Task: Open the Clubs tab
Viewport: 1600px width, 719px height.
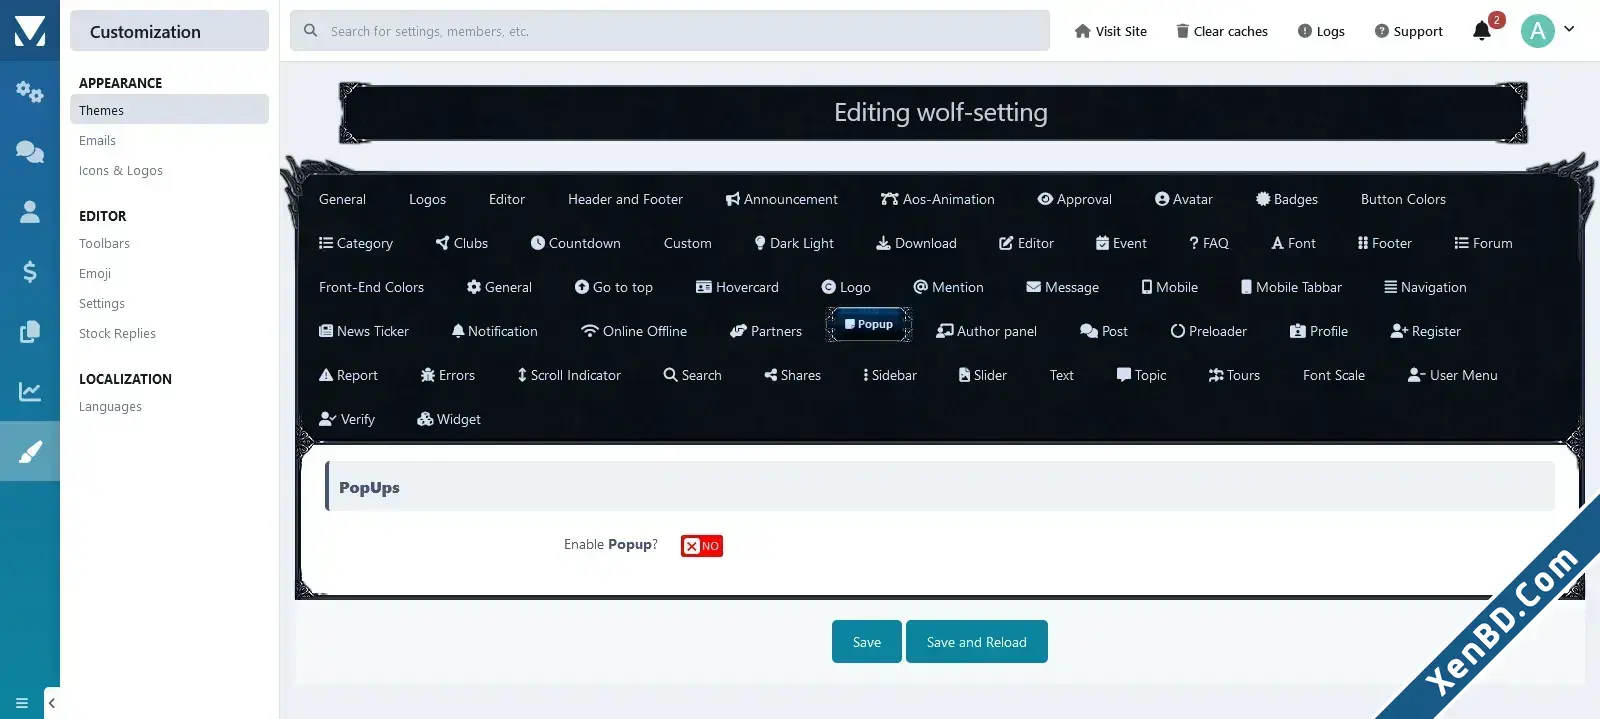Action: point(462,243)
